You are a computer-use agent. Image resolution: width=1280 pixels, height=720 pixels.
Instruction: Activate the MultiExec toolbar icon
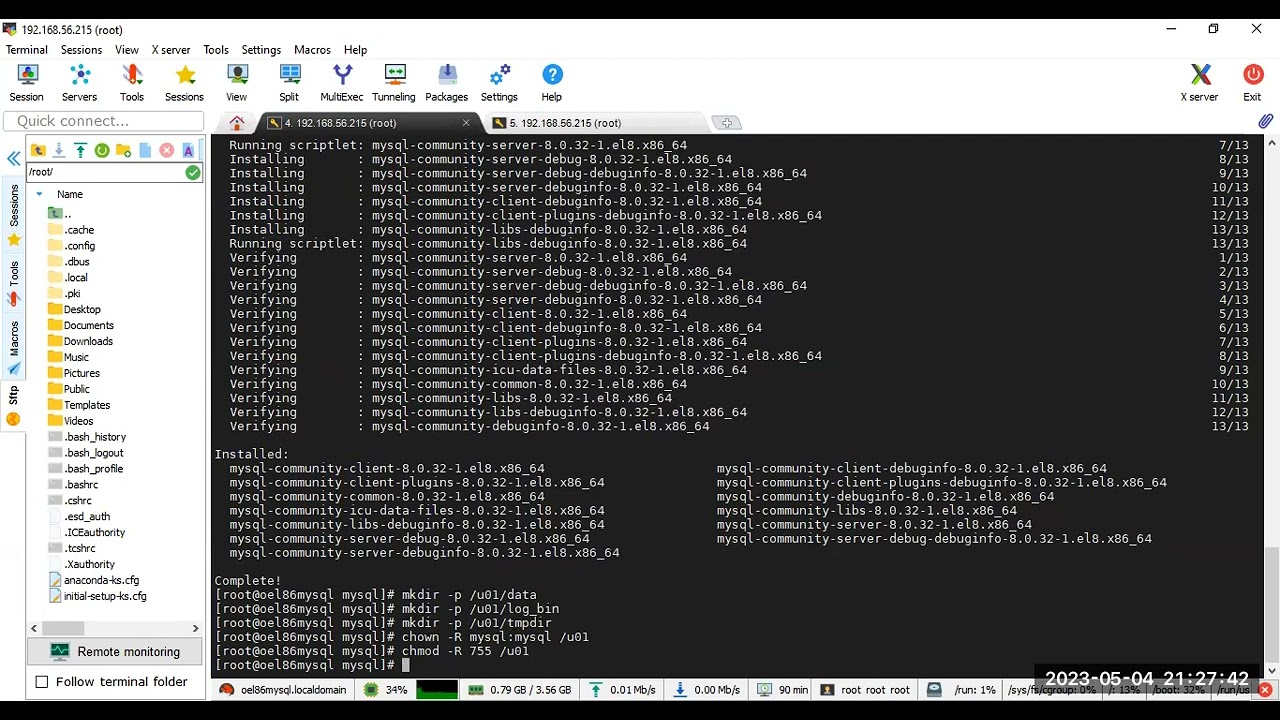[x=342, y=83]
